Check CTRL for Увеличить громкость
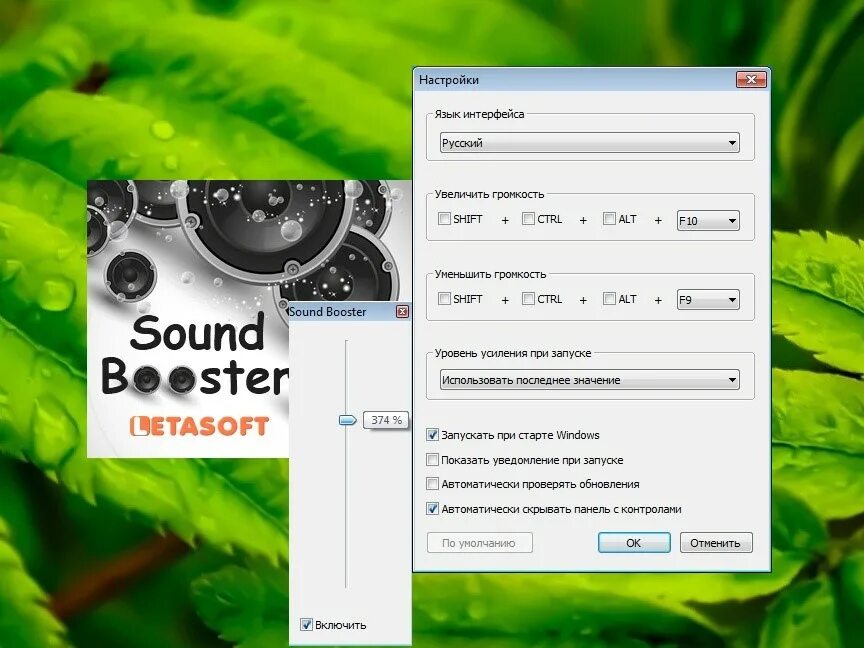The image size is (864, 648). 528,219
